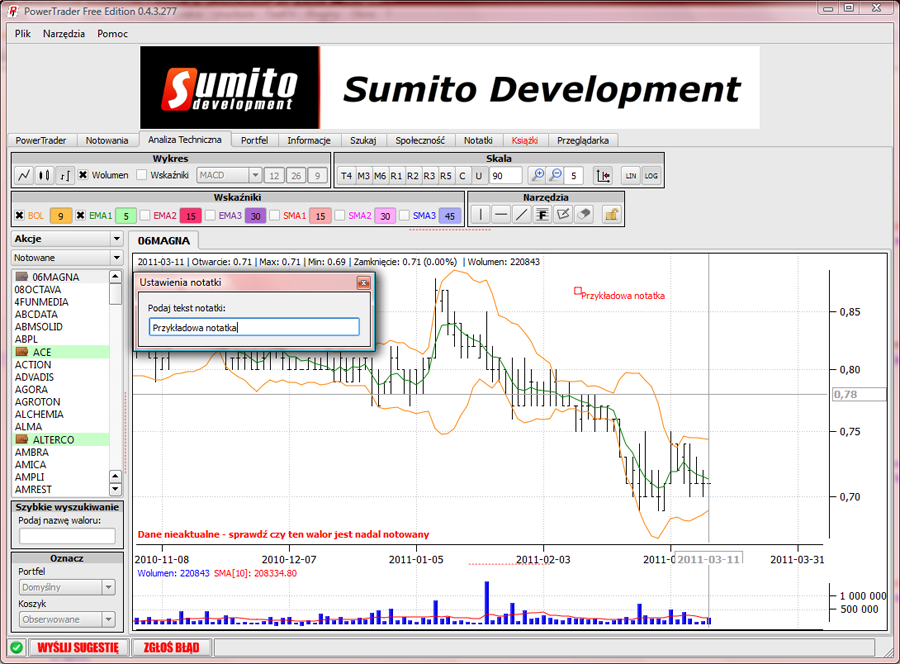Open the Narzędzia menu
Viewport: 900px width, 664px height.
(x=64, y=33)
